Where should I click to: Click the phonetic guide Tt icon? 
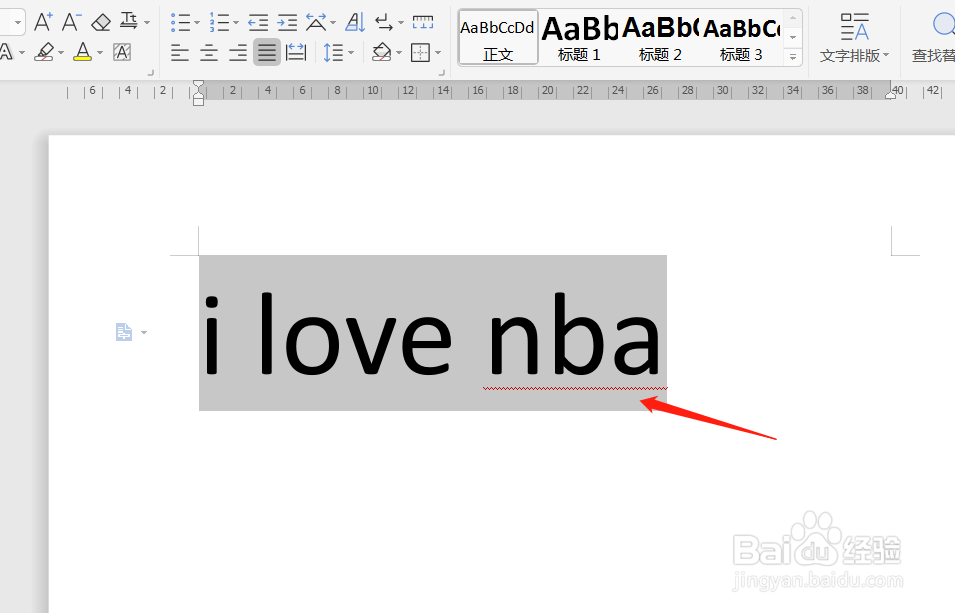click(x=129, y=22)
